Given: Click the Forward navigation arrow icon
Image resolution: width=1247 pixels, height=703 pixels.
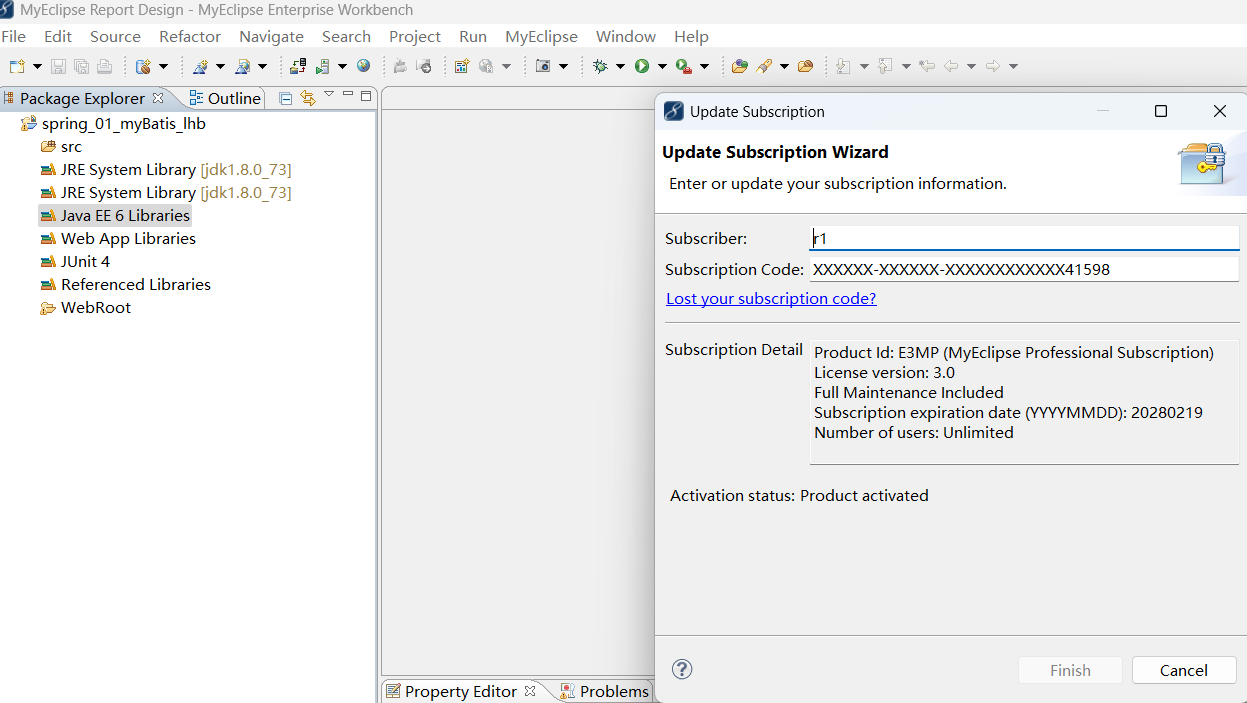Looking at the screenshot, I should pyautogui.click(x=993, y=66).
